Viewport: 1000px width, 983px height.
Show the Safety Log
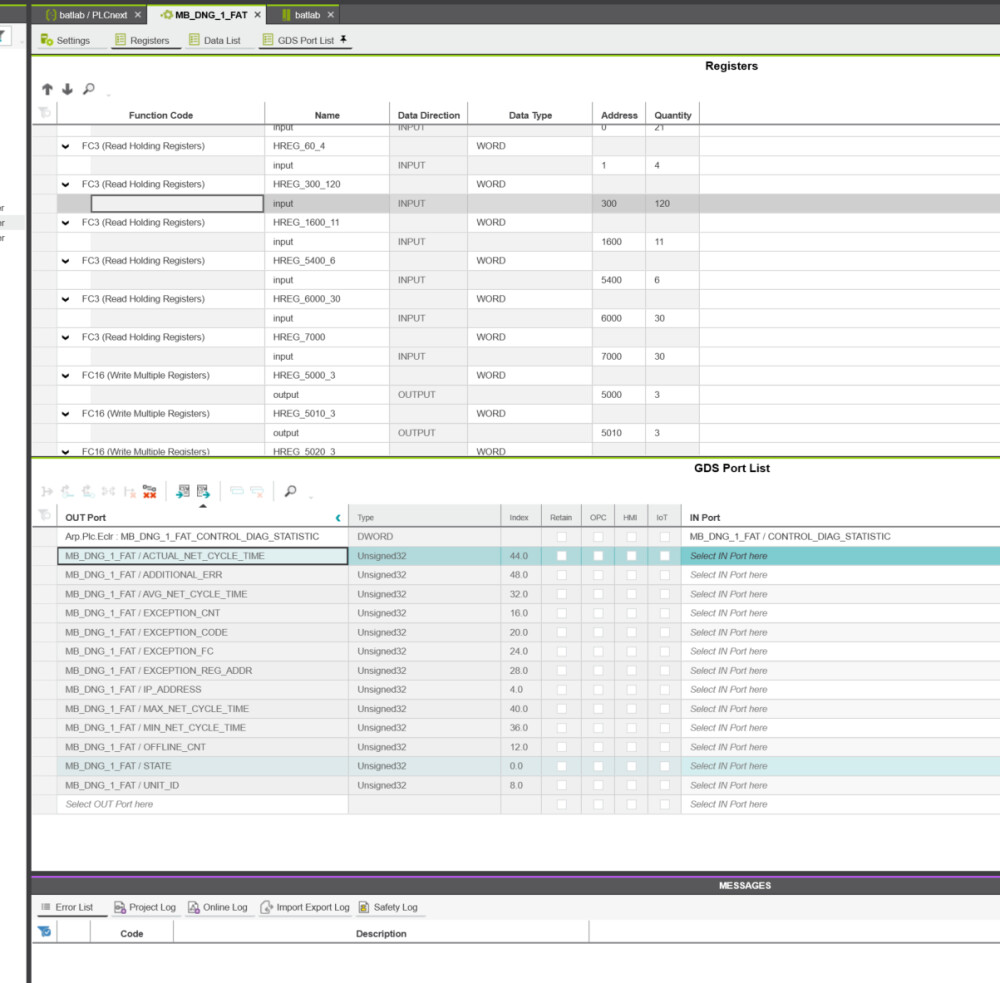pos(388,907)
